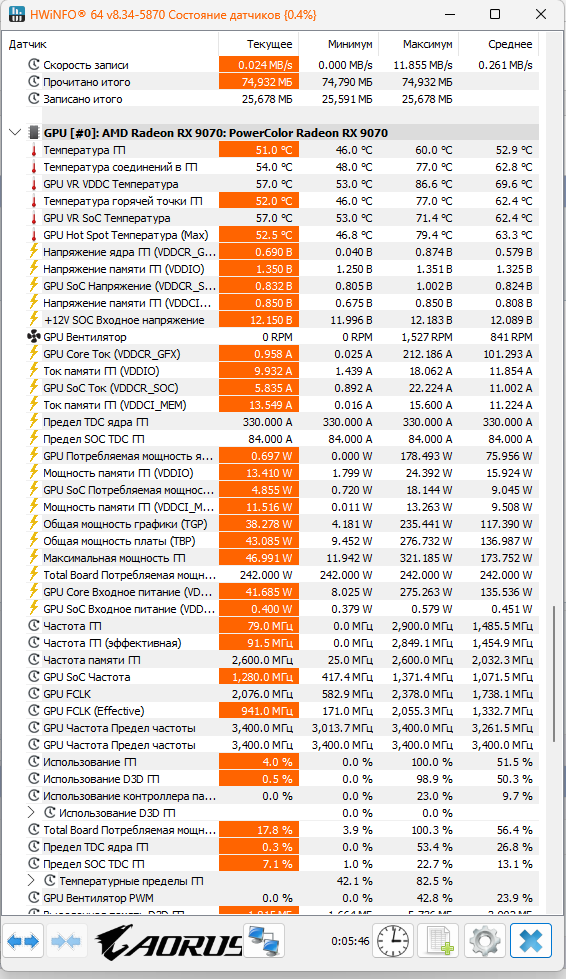Viewport: 566px width, 979px height.
Task: Click the Датчик column header
Action: click(x=110, y=44)
